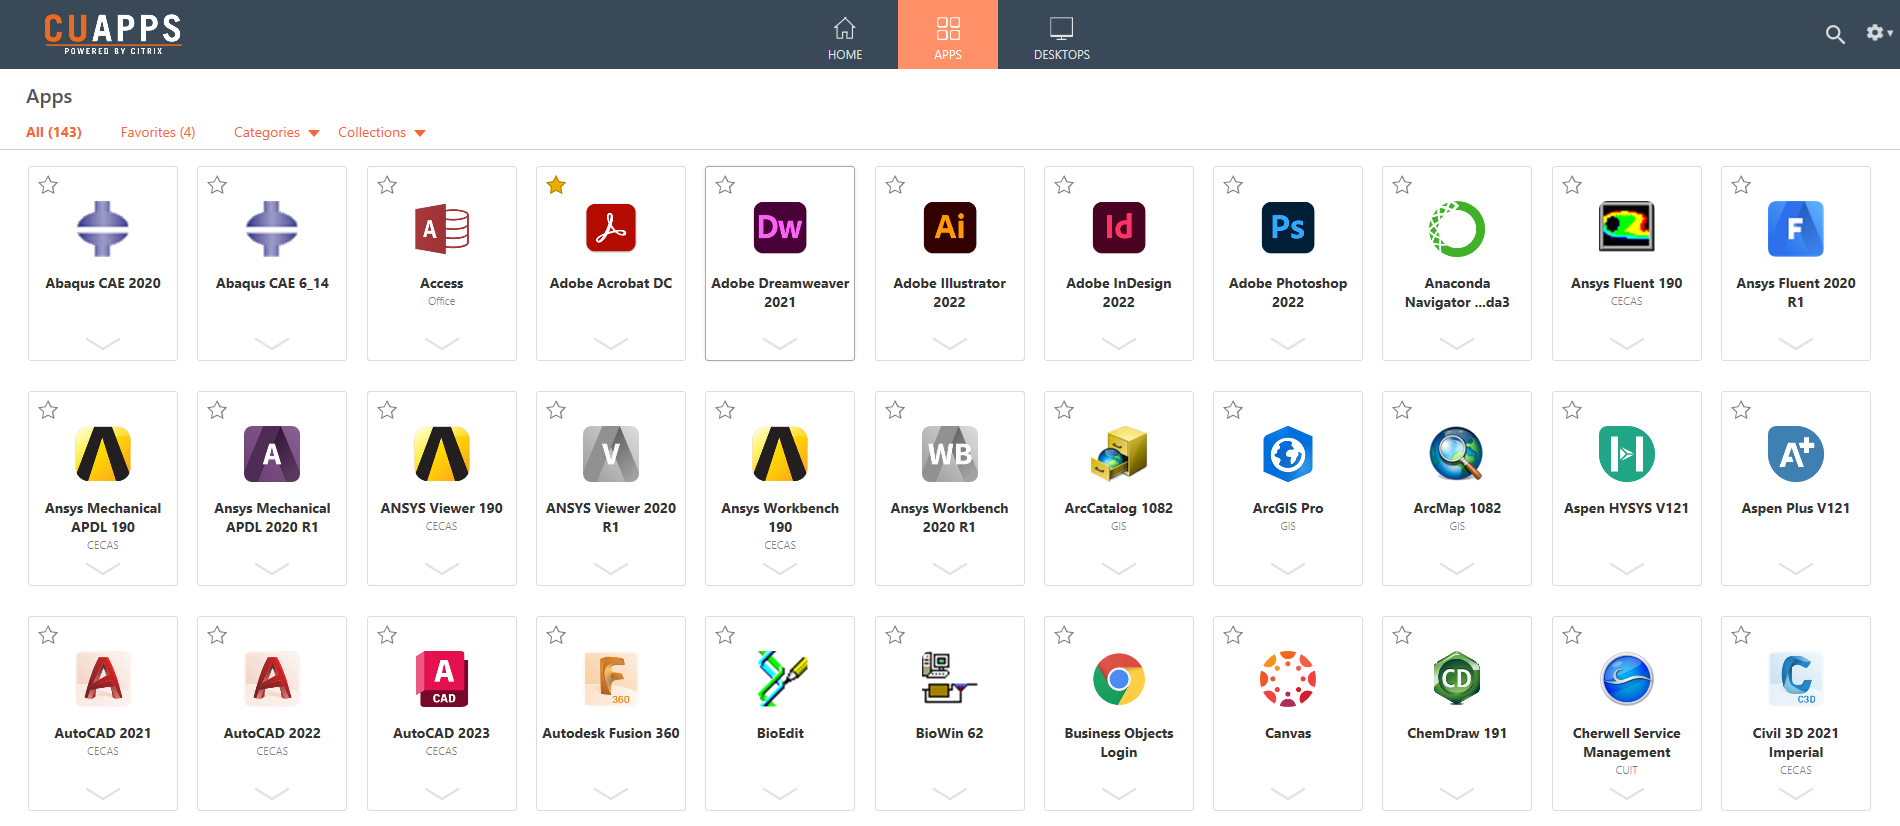The image size is (1900, 826).
Task: Toggle the favorite star on Access
Action: click(x=387, y=185)
